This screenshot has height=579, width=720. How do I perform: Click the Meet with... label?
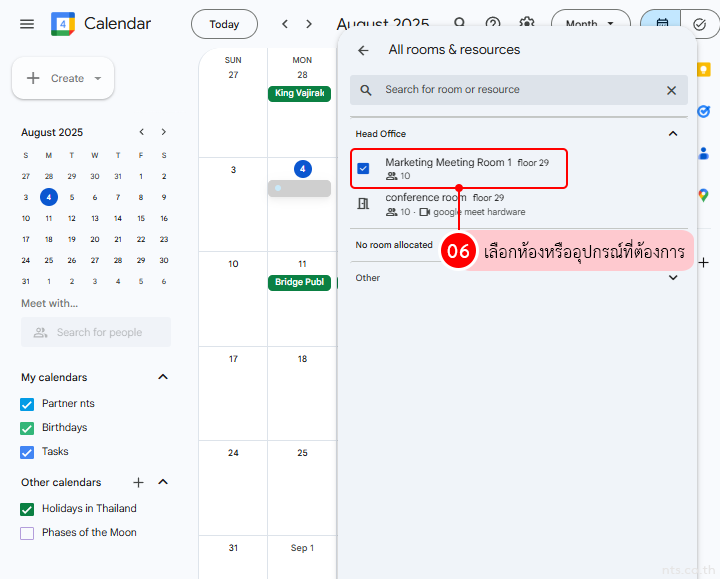click(x=50, y=304)
